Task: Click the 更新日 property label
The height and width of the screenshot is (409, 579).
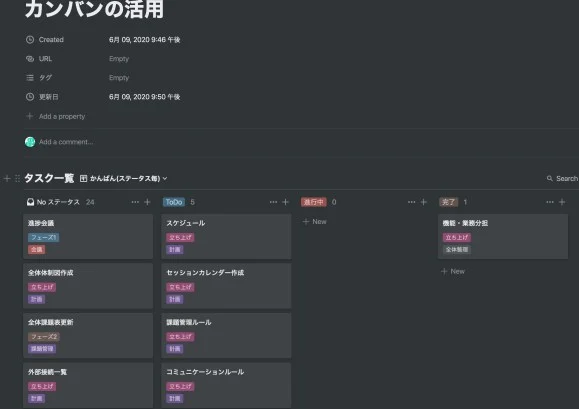Action: tap(49, 97)
